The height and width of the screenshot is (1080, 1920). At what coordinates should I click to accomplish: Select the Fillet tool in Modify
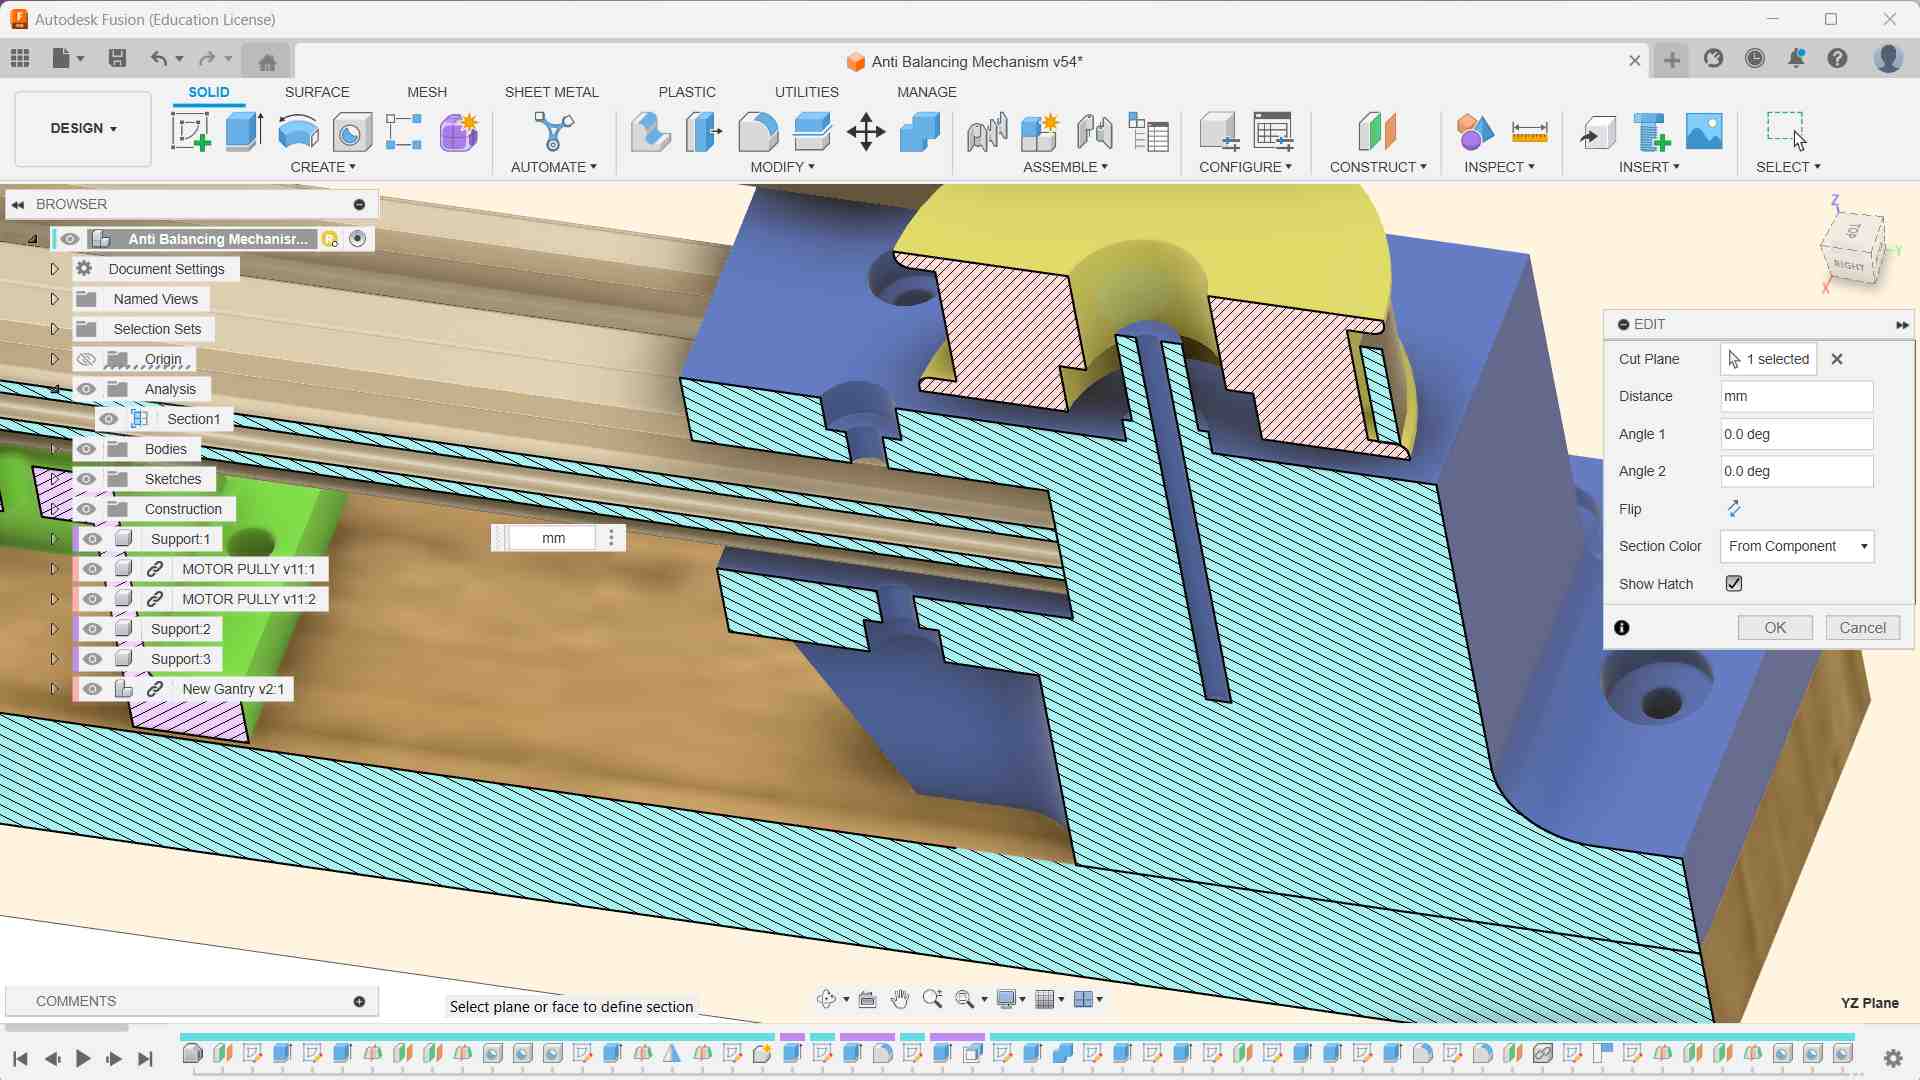pyautogui.click(x=758, y=131)
